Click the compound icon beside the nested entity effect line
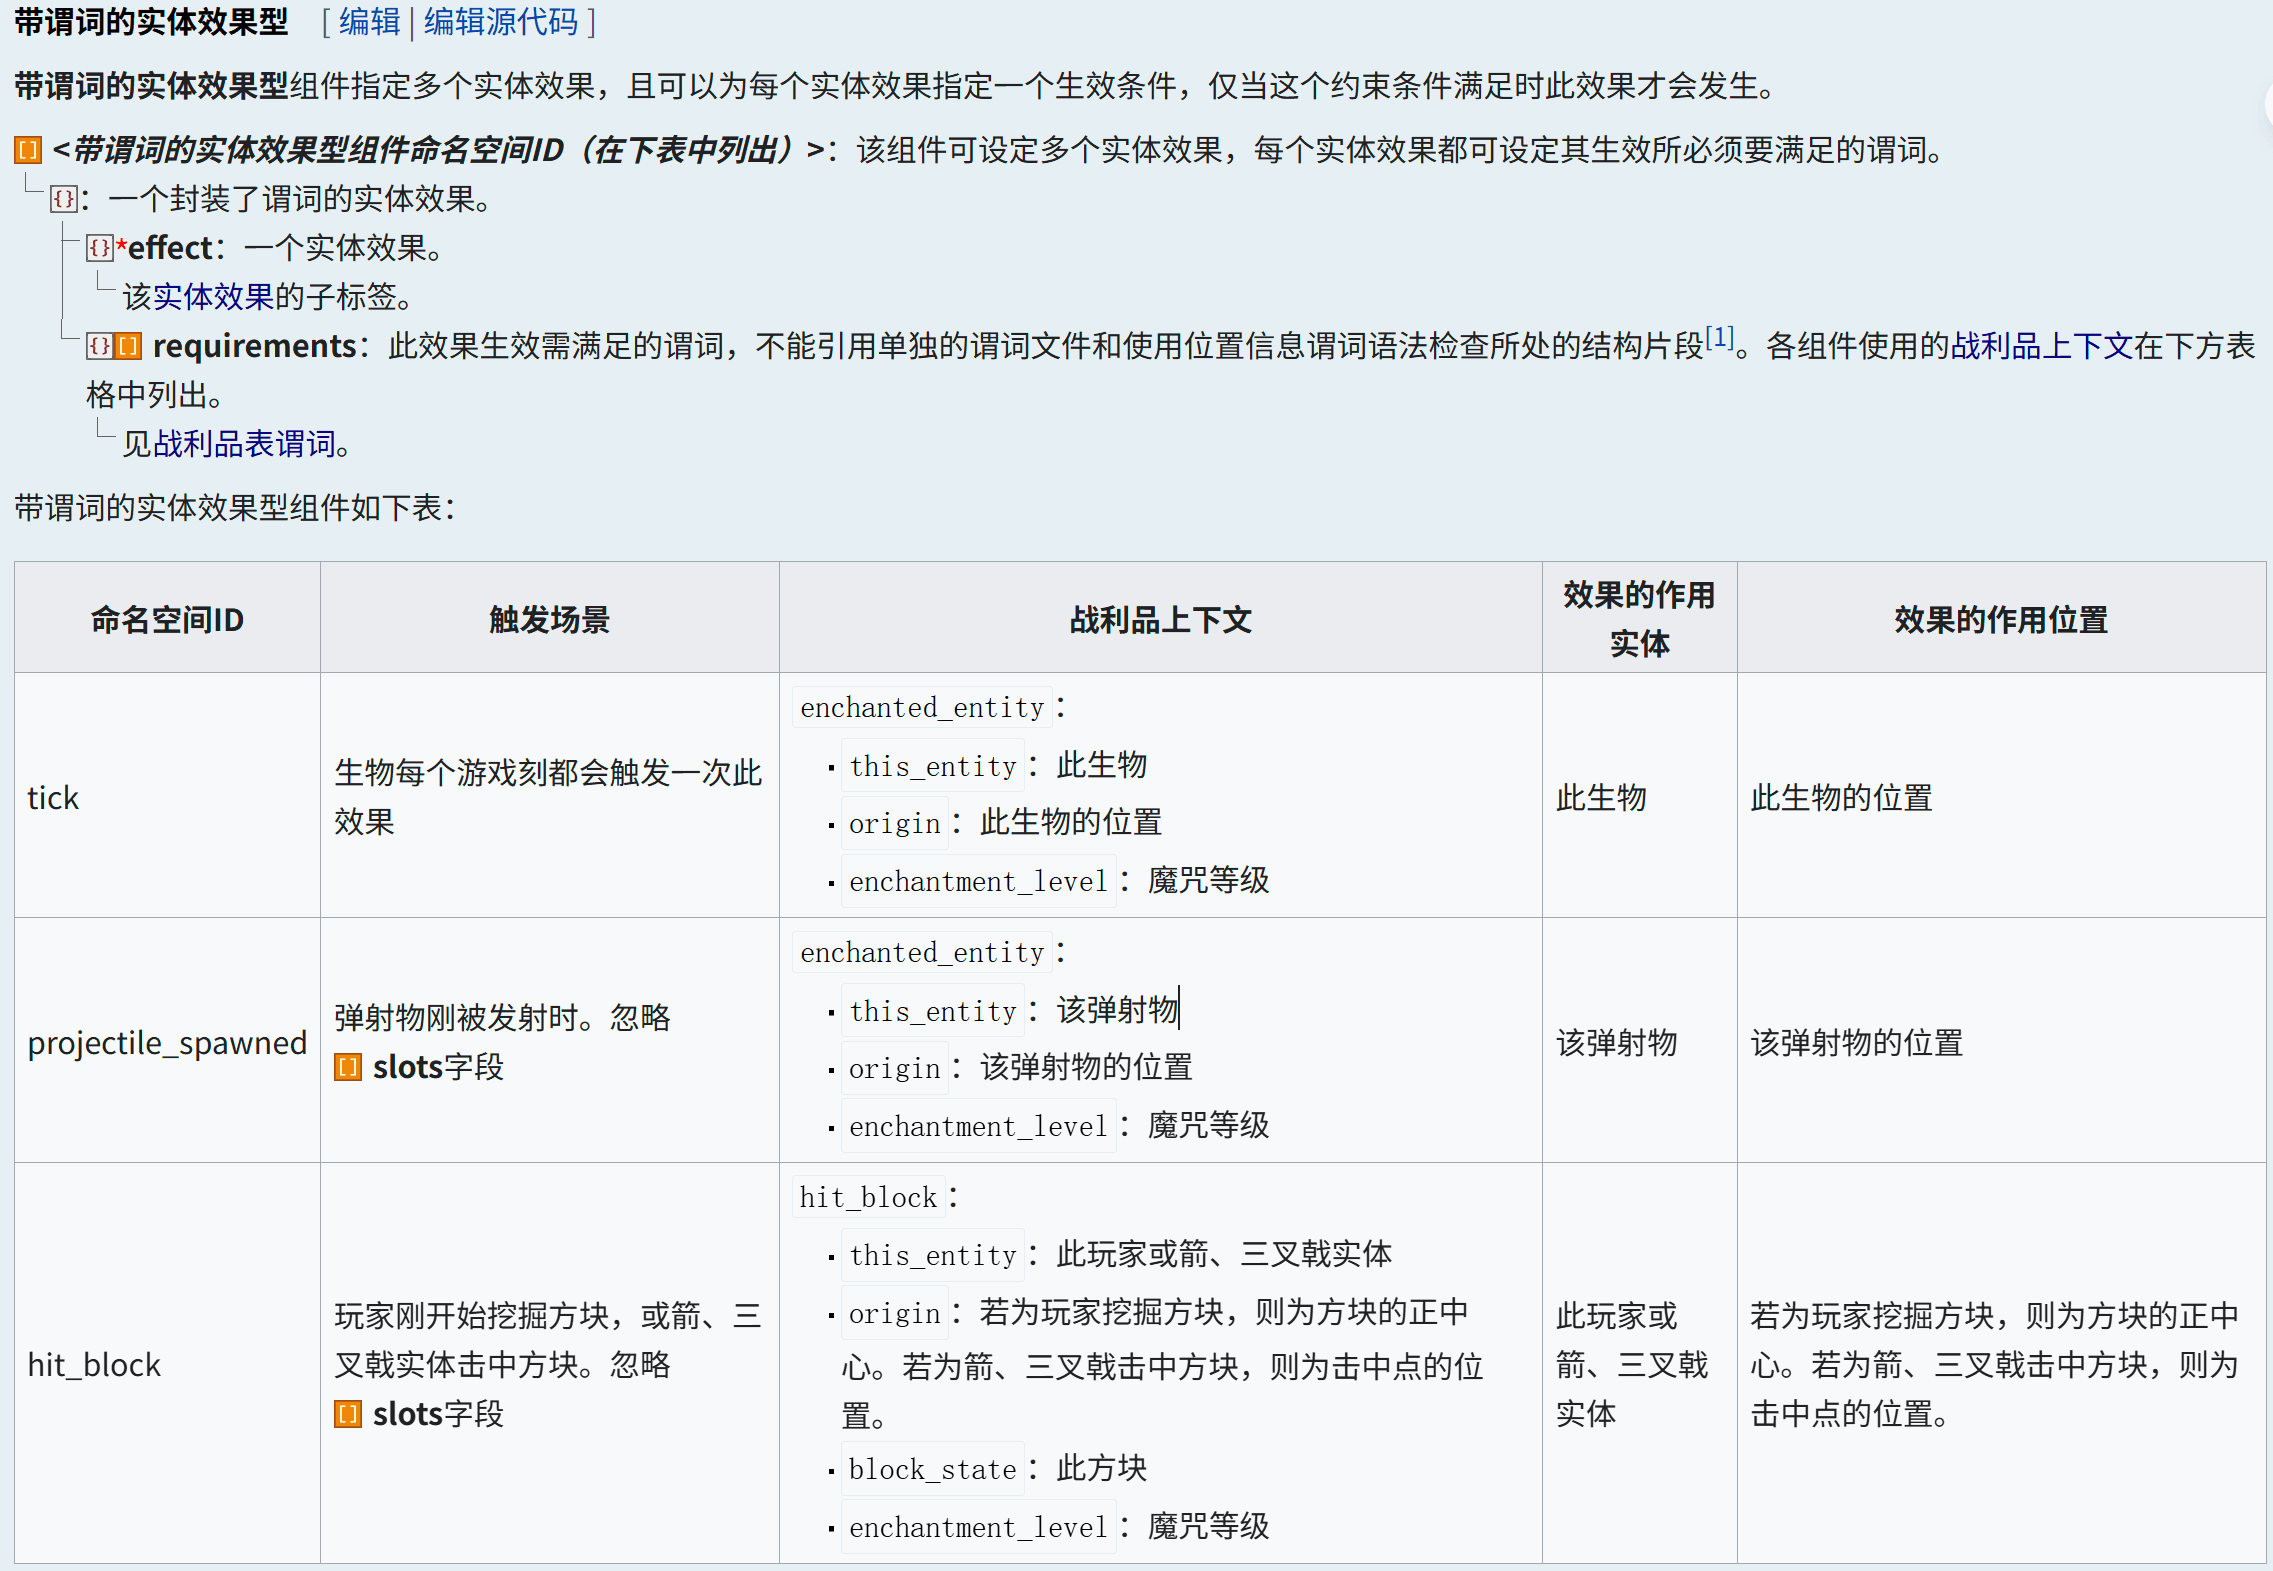This screenshot has width=2273, height=1571. (64, 199)
